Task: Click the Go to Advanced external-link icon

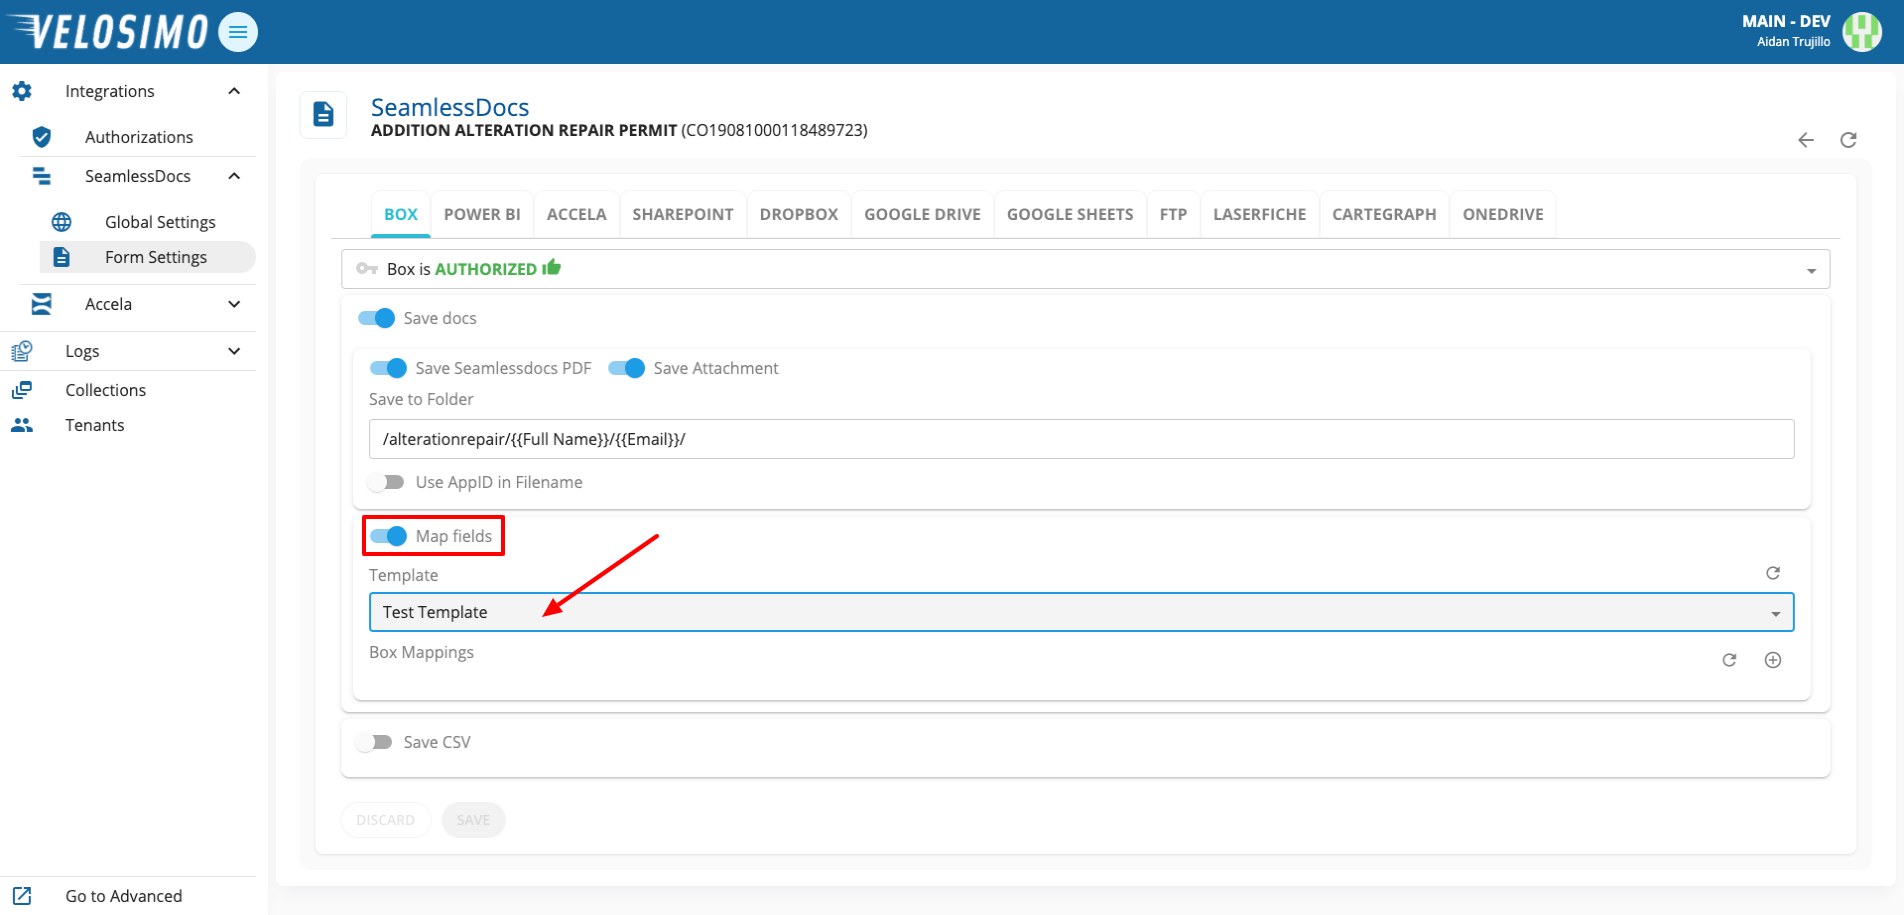Action: click(22, 896)
